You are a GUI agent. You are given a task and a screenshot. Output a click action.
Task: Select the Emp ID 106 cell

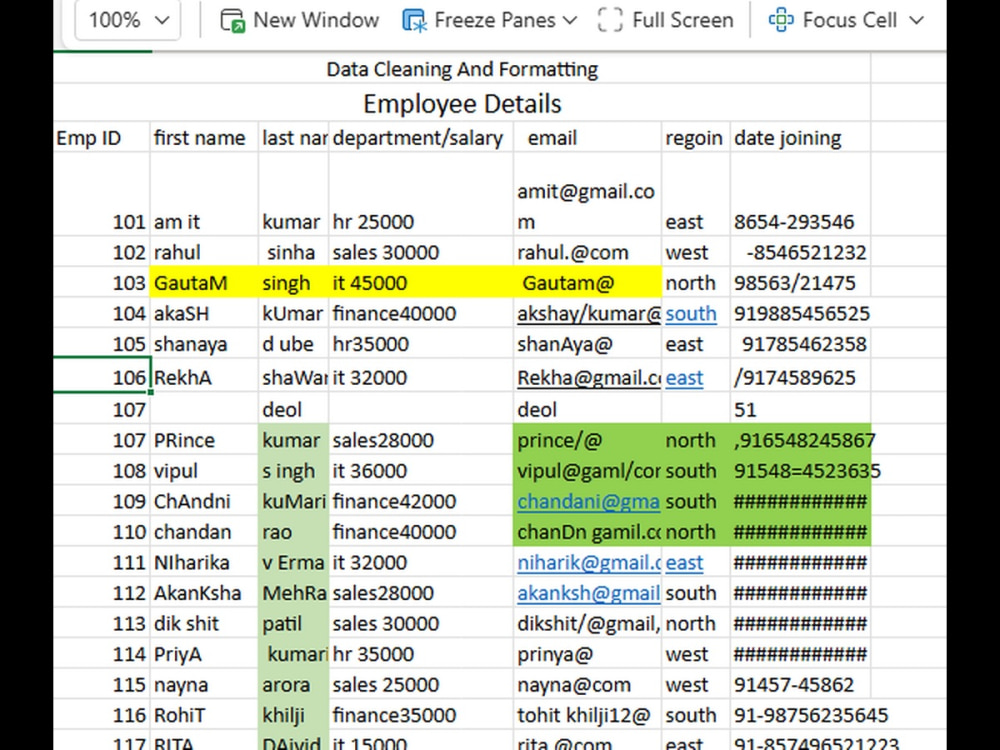coord(101,377)
